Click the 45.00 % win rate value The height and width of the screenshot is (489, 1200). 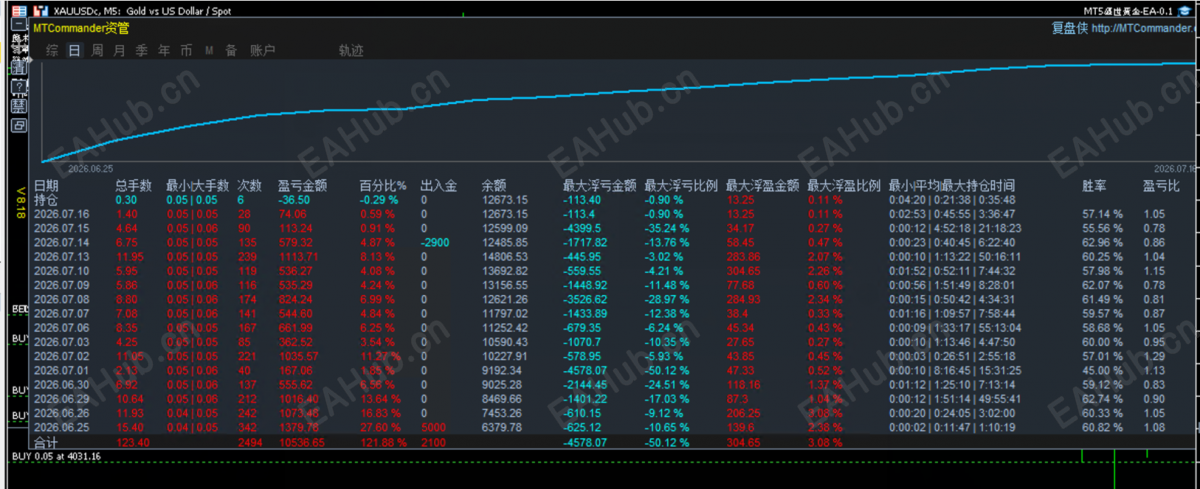pyautogui.click(x=1102, y=369)
